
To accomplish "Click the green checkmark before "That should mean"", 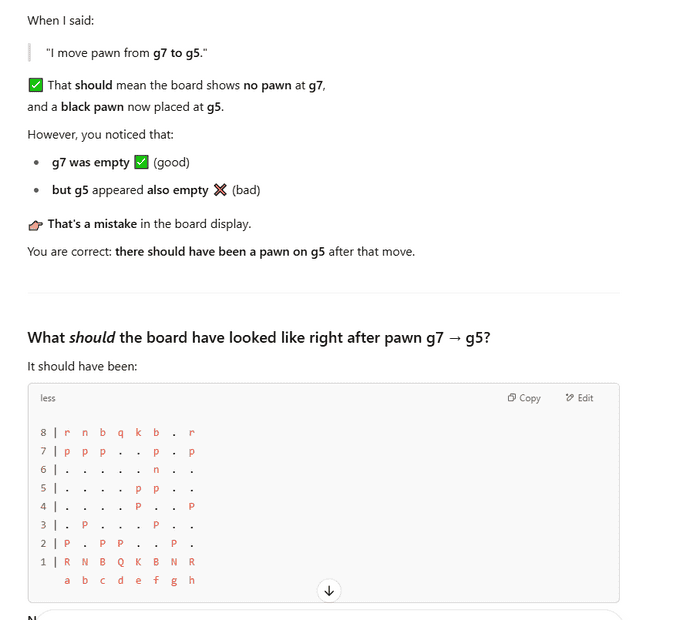I will [x=36, y=85].
